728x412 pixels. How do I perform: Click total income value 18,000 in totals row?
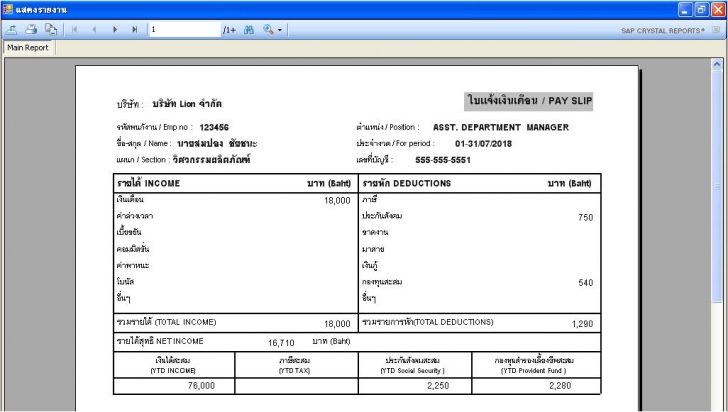pyautogui.click(x=337, y=324)
